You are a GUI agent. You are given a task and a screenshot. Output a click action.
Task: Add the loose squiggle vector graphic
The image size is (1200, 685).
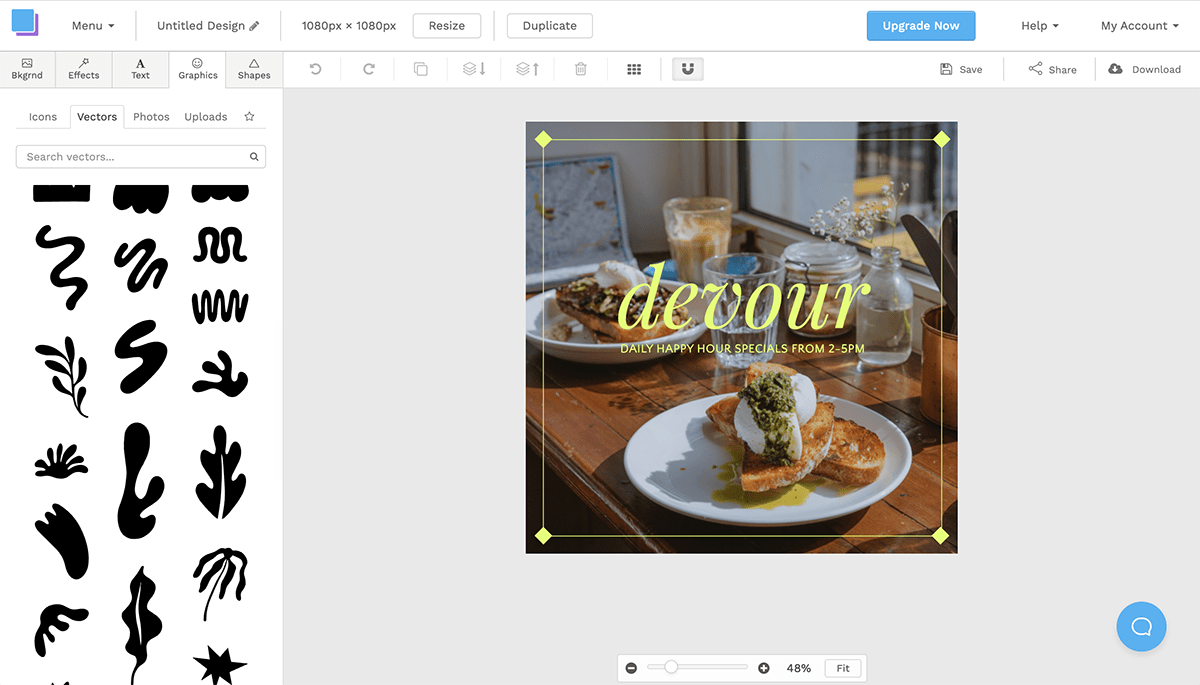tap(61, 266)
